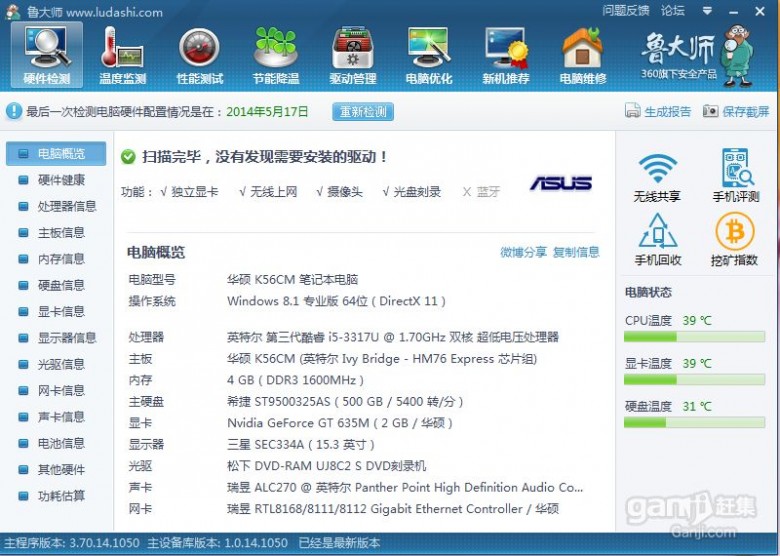
Task: Open 电脑优化 PC optimization
Action: point(429,55)
